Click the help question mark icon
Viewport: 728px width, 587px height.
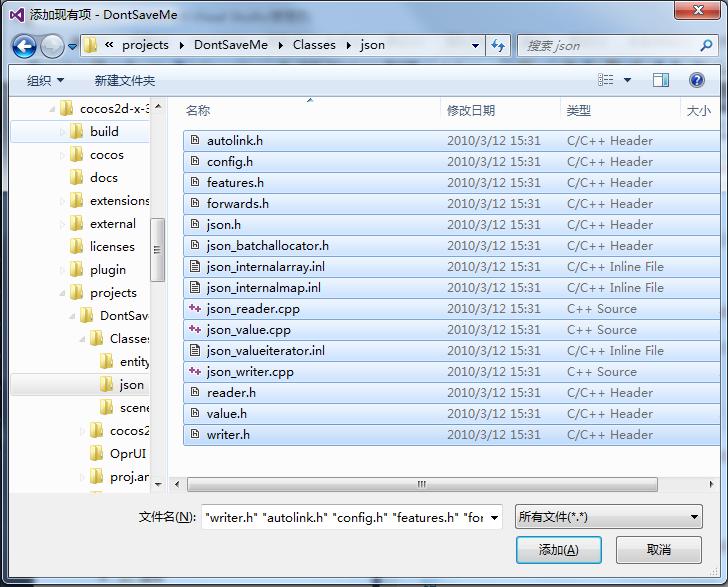[696, 80]
